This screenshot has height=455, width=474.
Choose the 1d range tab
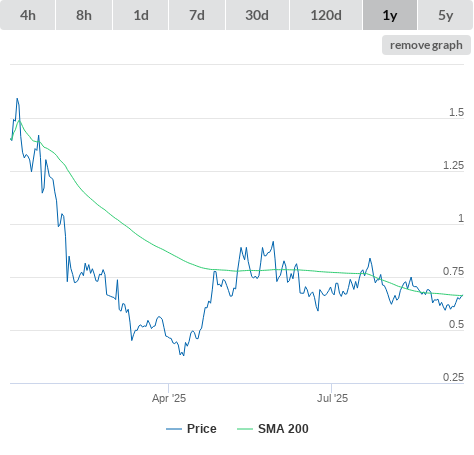(141, 15)
